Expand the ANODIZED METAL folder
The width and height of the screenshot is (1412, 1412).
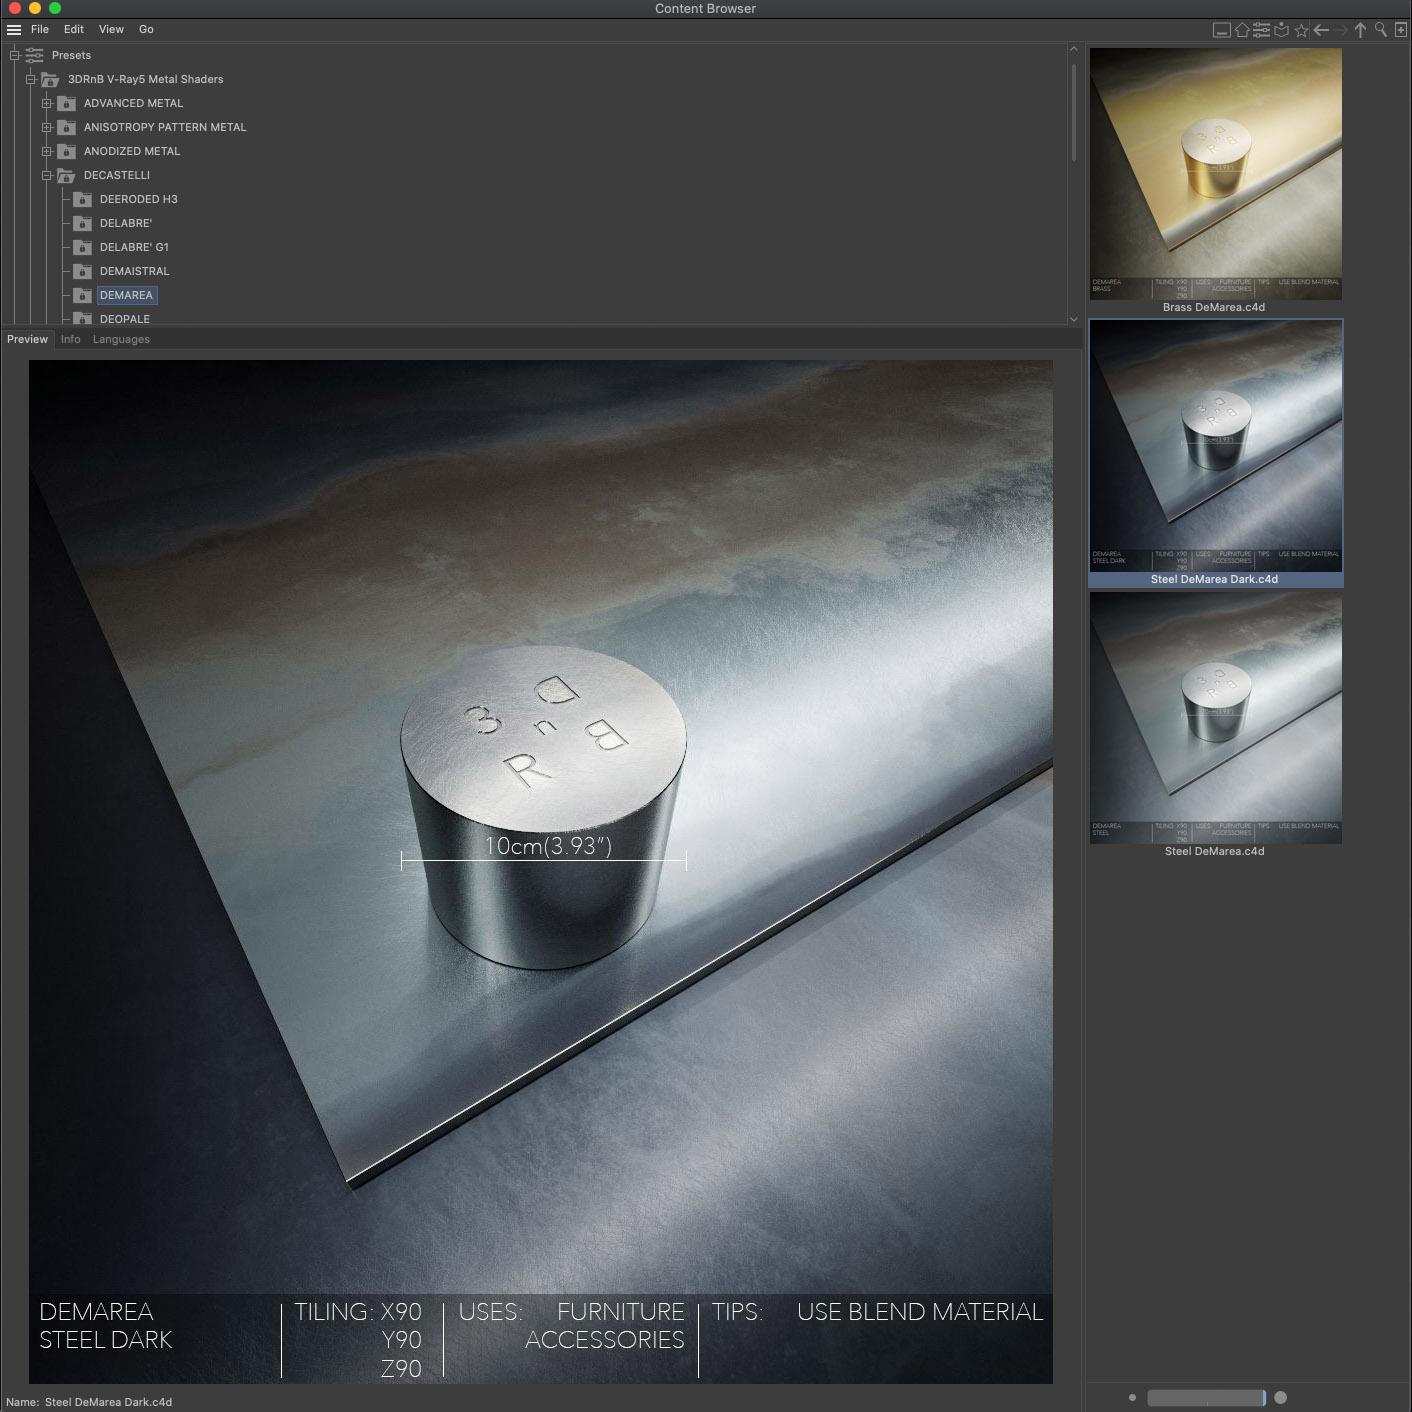pos(47,151)
